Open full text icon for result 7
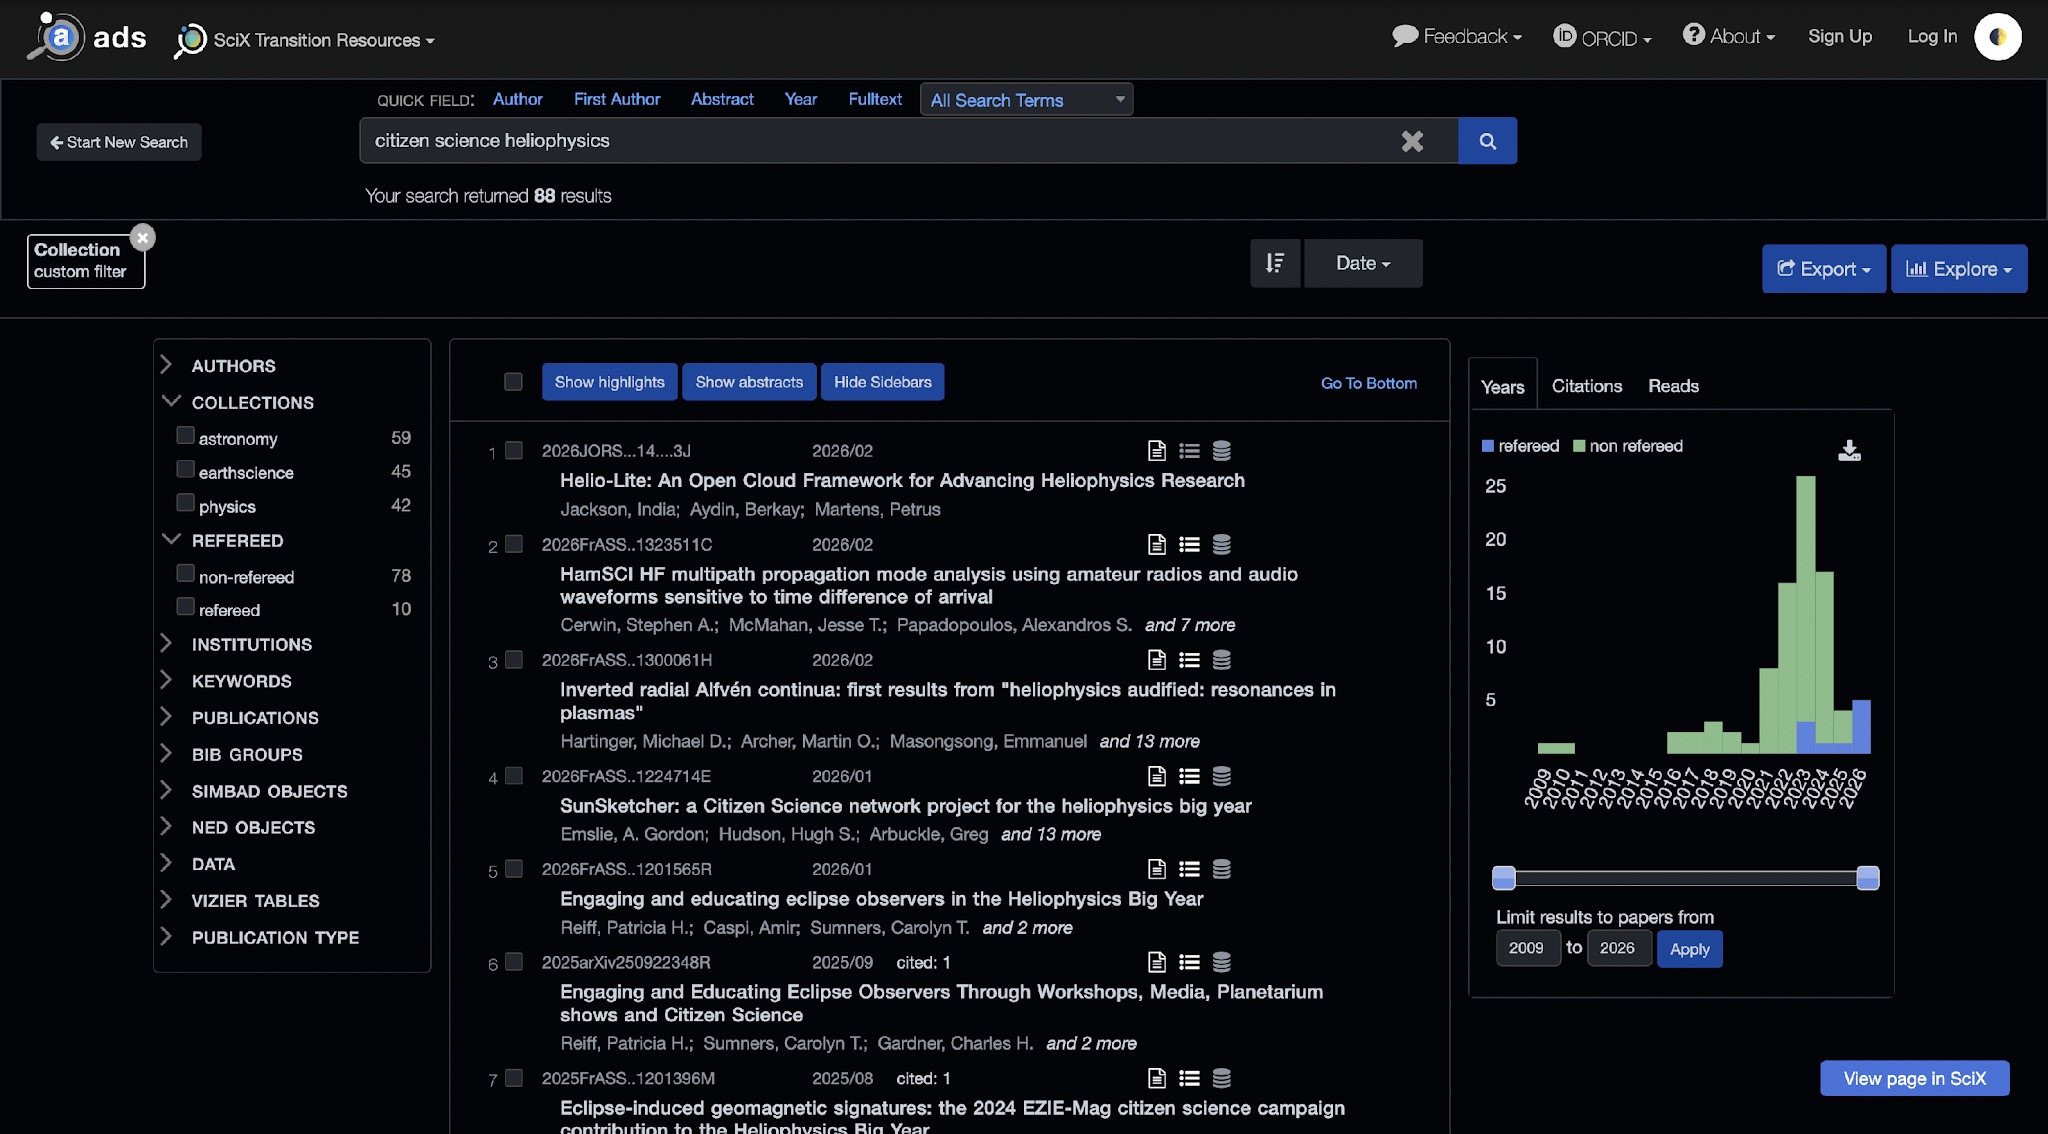The height and width of the screenshot is (1134, 2048). pos(1157,1078)
